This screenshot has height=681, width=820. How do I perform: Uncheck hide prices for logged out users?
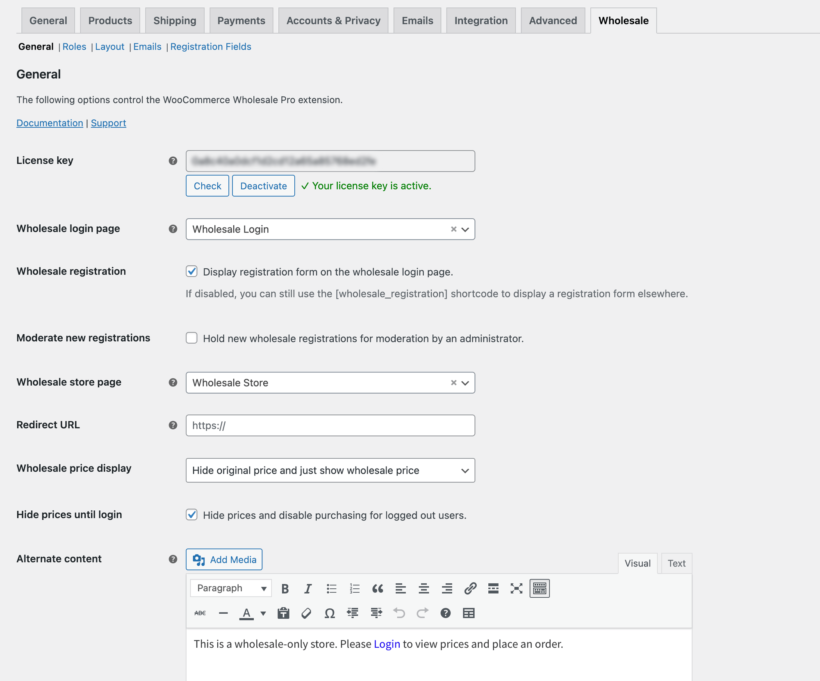click(x=190, y=514)
